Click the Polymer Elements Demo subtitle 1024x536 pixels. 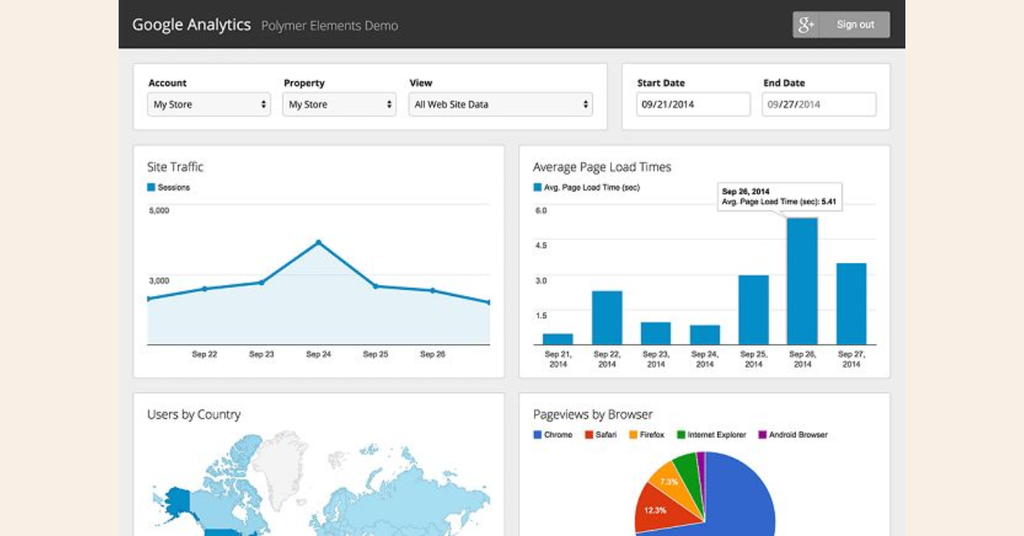click(330, 25)
